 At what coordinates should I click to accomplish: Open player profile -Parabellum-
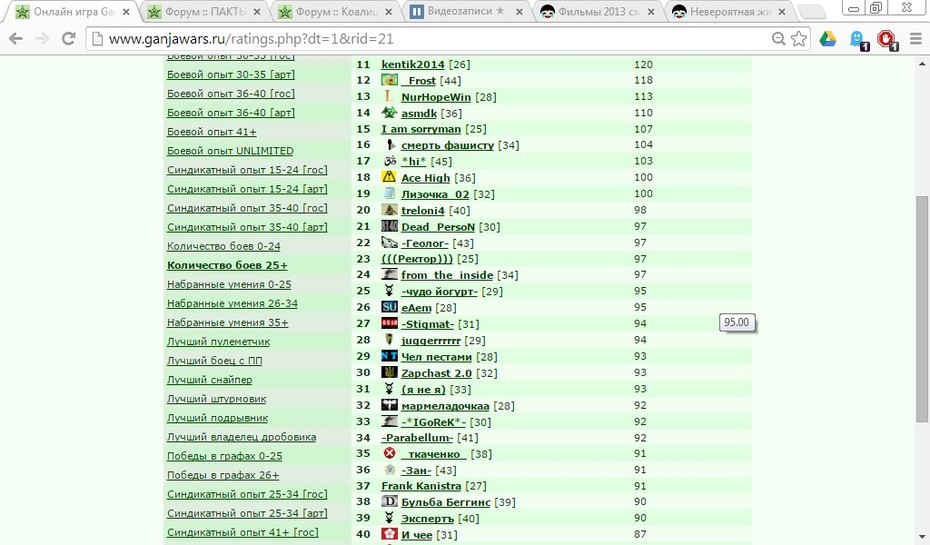(417, 438)
